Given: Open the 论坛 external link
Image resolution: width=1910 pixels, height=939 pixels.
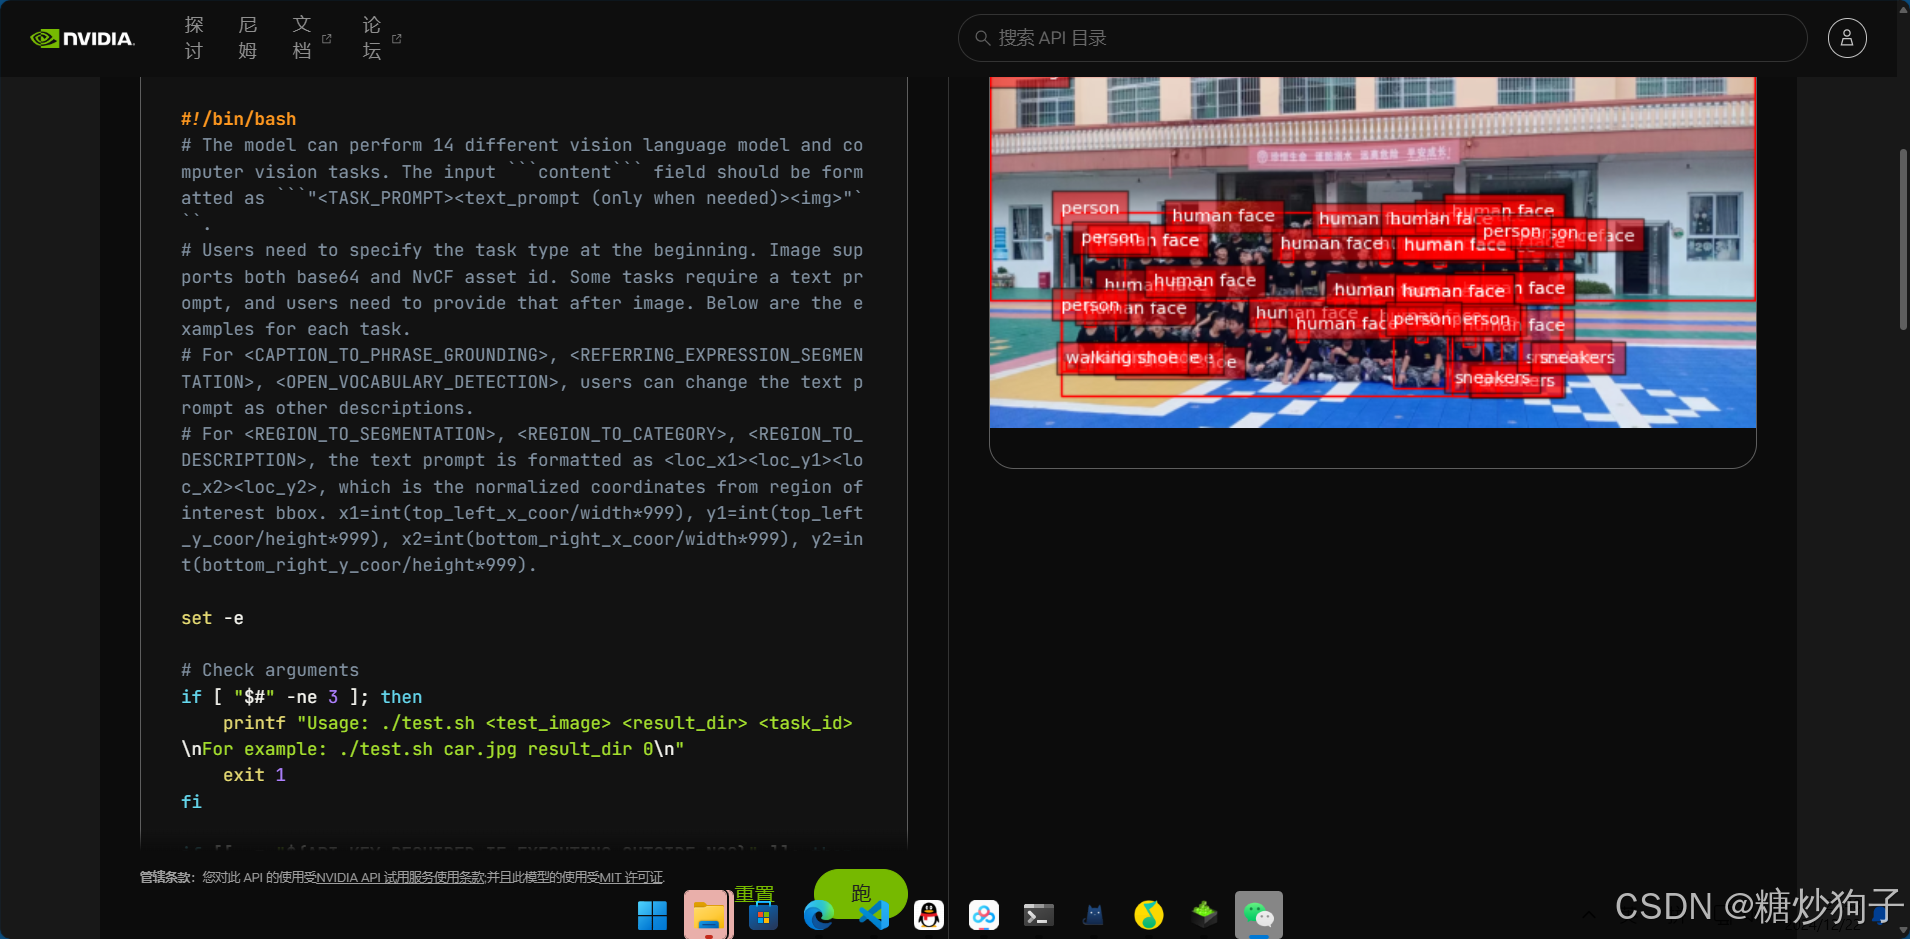Looking at the screenshot, I should pyautogui.click(x=381, y=38).
